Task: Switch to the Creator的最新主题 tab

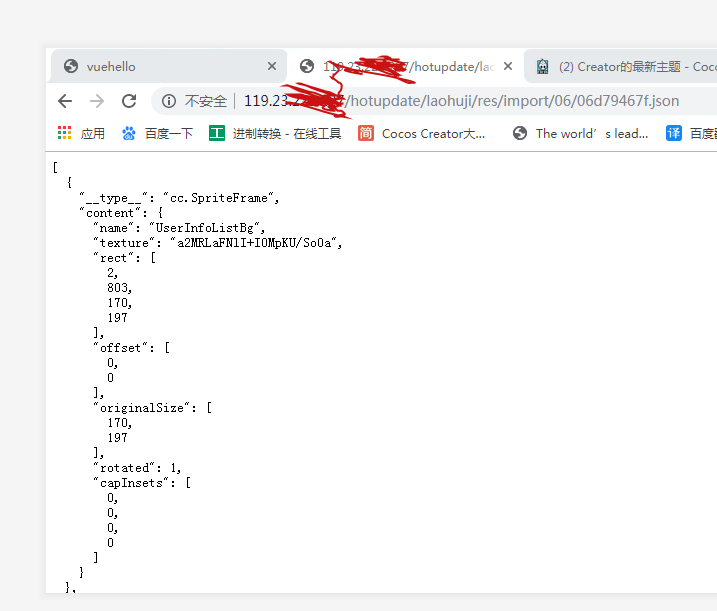Action: click(622, 66)
